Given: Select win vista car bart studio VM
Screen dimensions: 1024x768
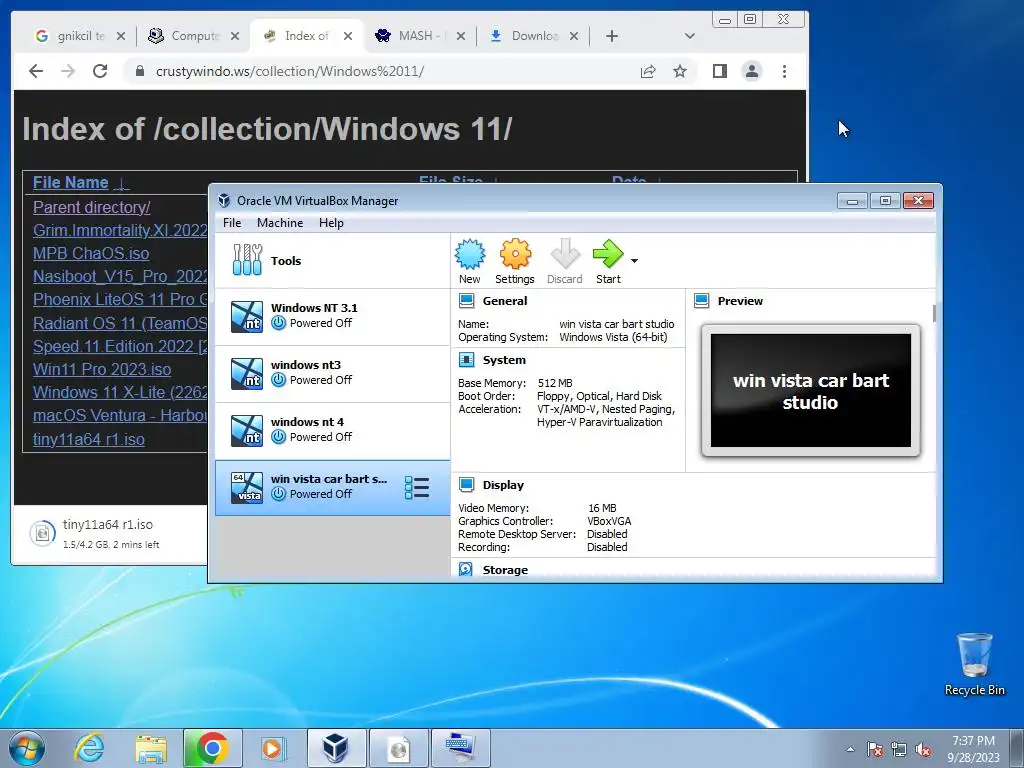Looking at the screenshot, I should 332,487.
